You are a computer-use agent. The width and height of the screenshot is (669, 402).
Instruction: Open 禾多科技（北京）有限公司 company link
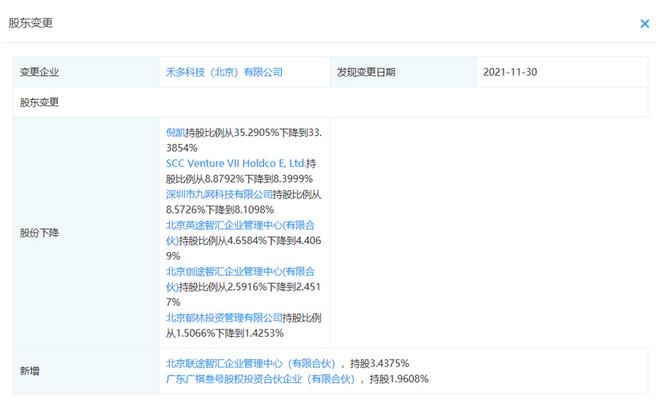pyautogui.click(x=224, y=72)
